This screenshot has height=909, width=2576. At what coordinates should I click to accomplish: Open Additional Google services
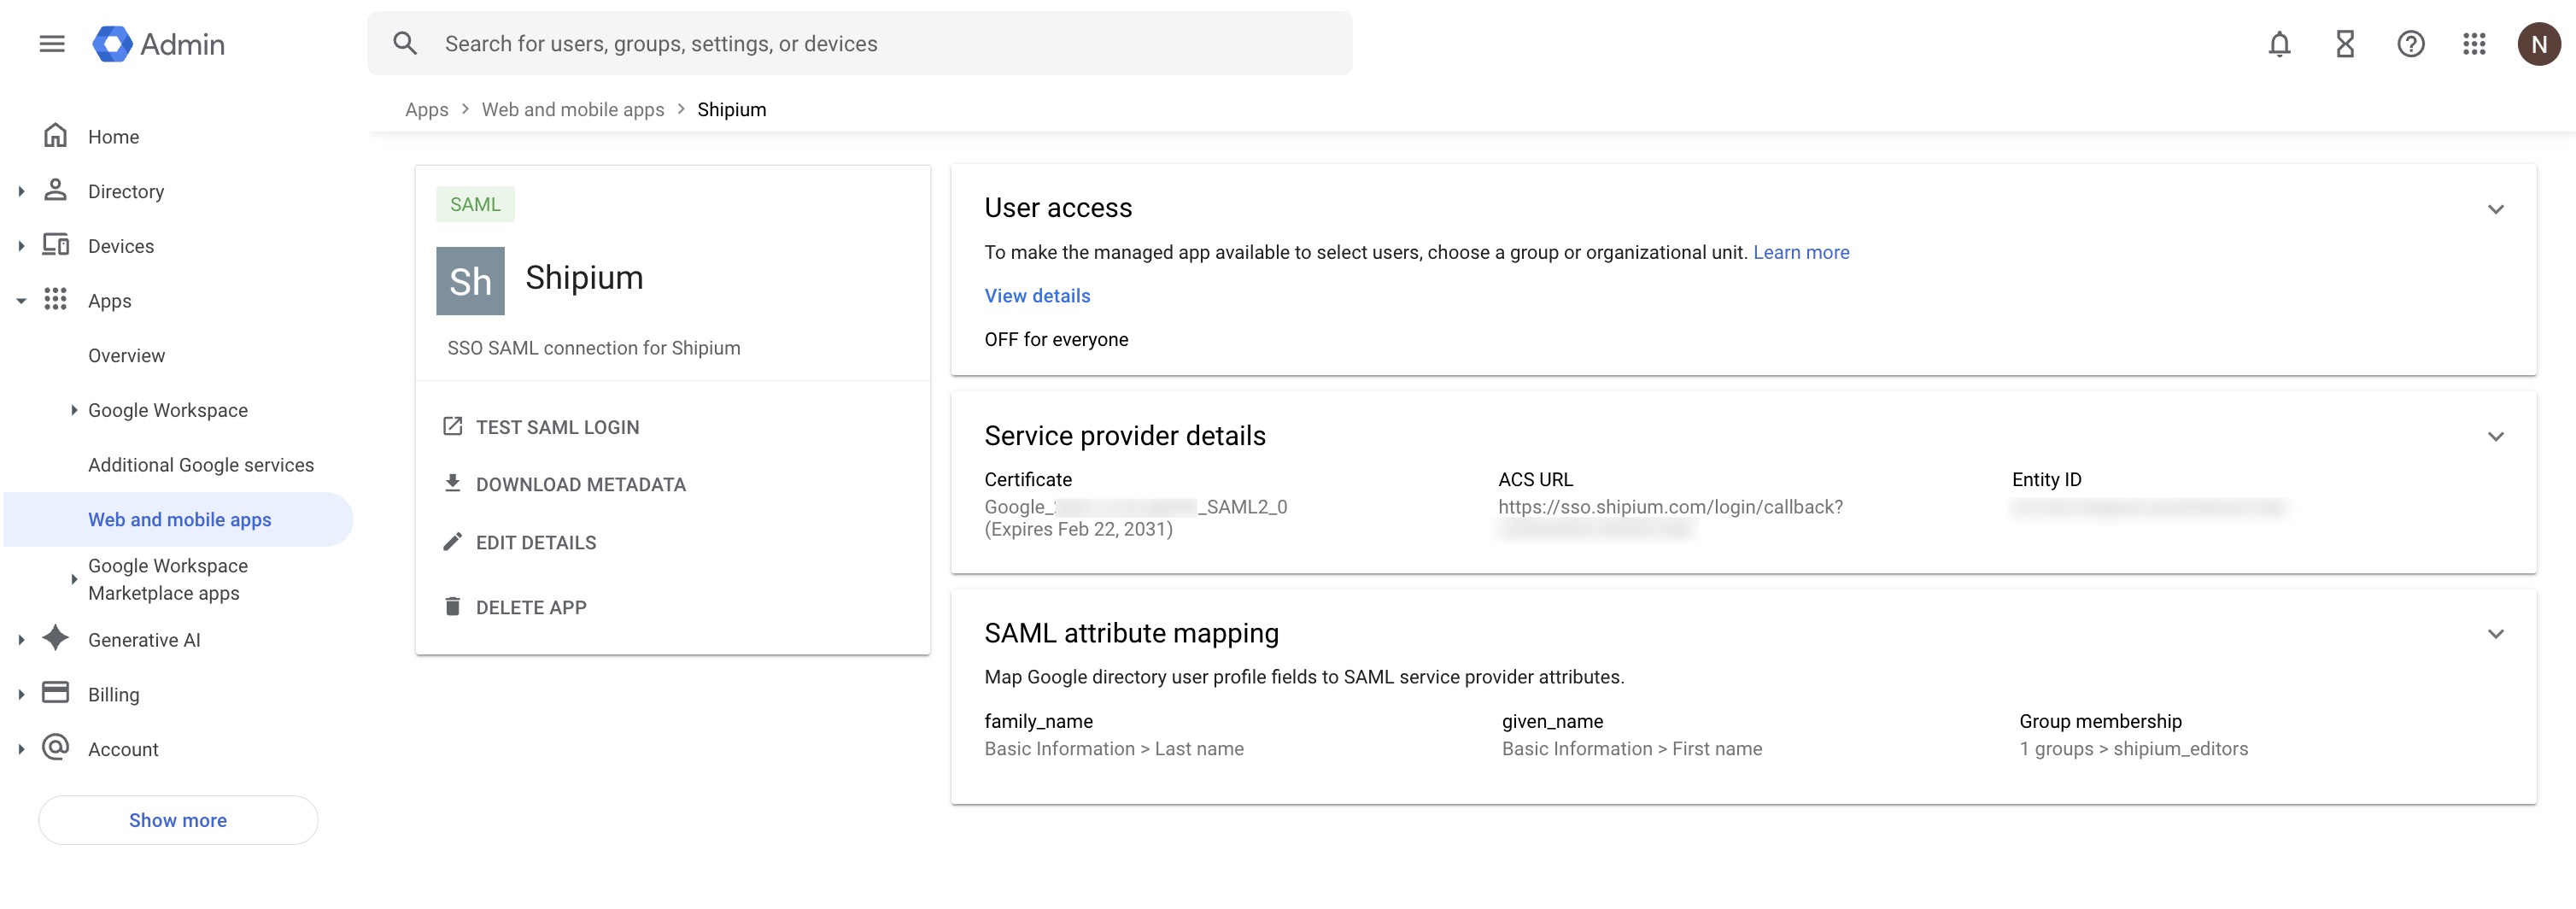pos(201,465)
